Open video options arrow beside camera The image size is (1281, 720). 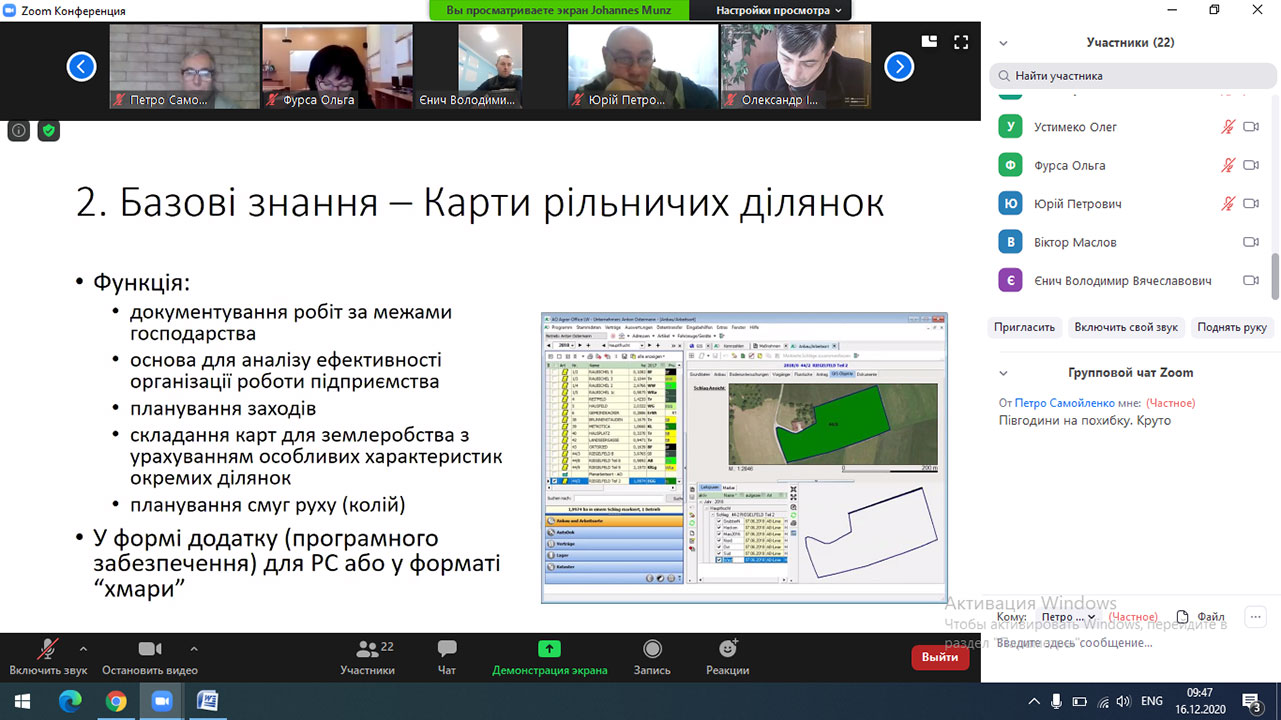pyautogui.click(x=194, y=648)
